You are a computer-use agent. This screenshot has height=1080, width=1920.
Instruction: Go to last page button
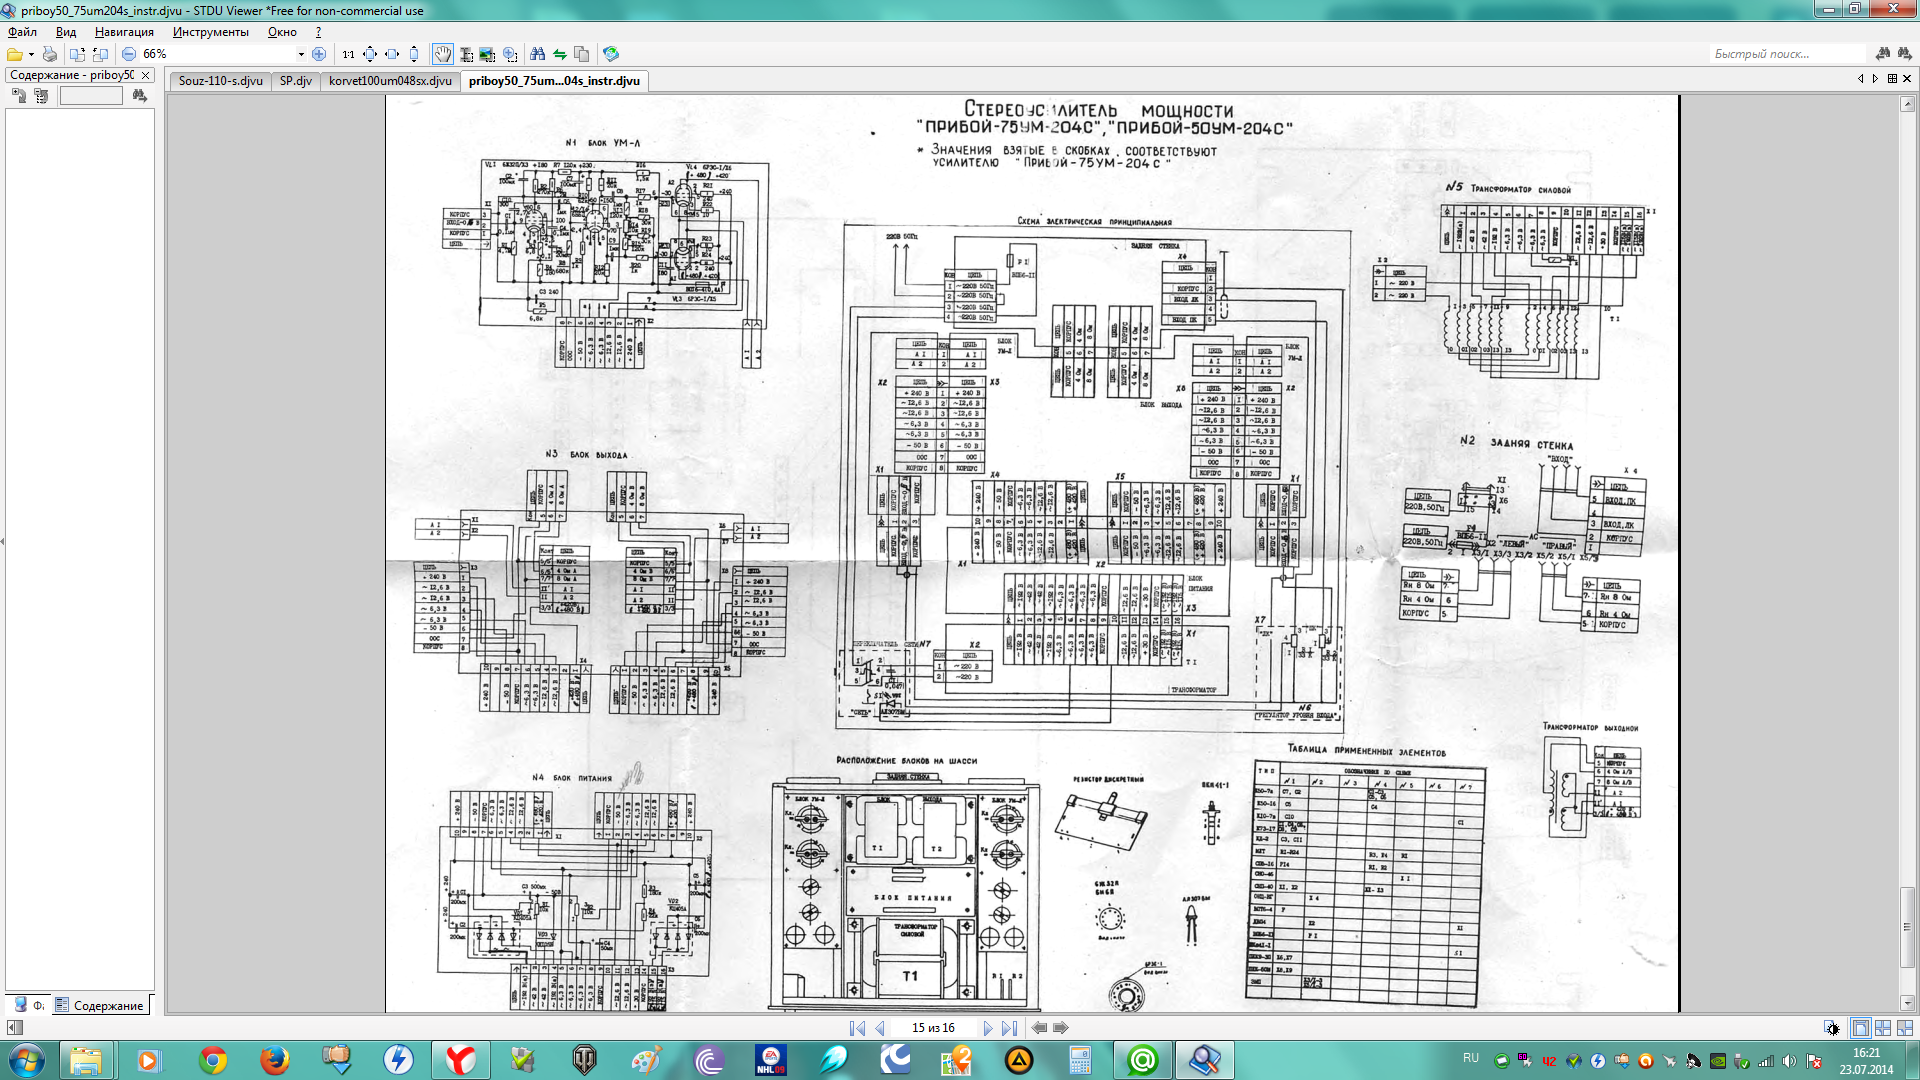pos(1009,1028)
